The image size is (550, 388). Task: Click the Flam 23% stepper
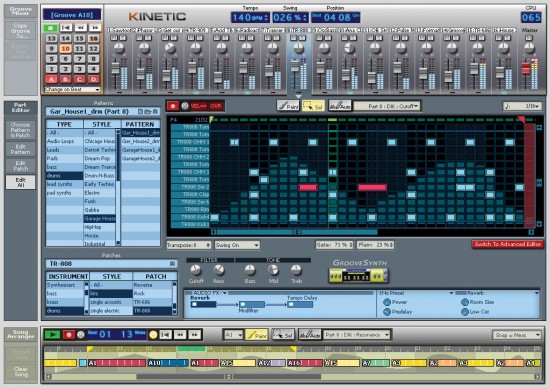tap(375, 245)
